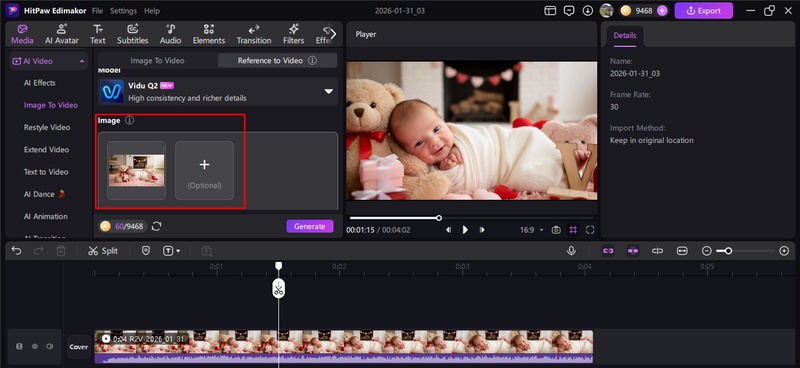Open the AI Avatar tab

click(62, 34)
